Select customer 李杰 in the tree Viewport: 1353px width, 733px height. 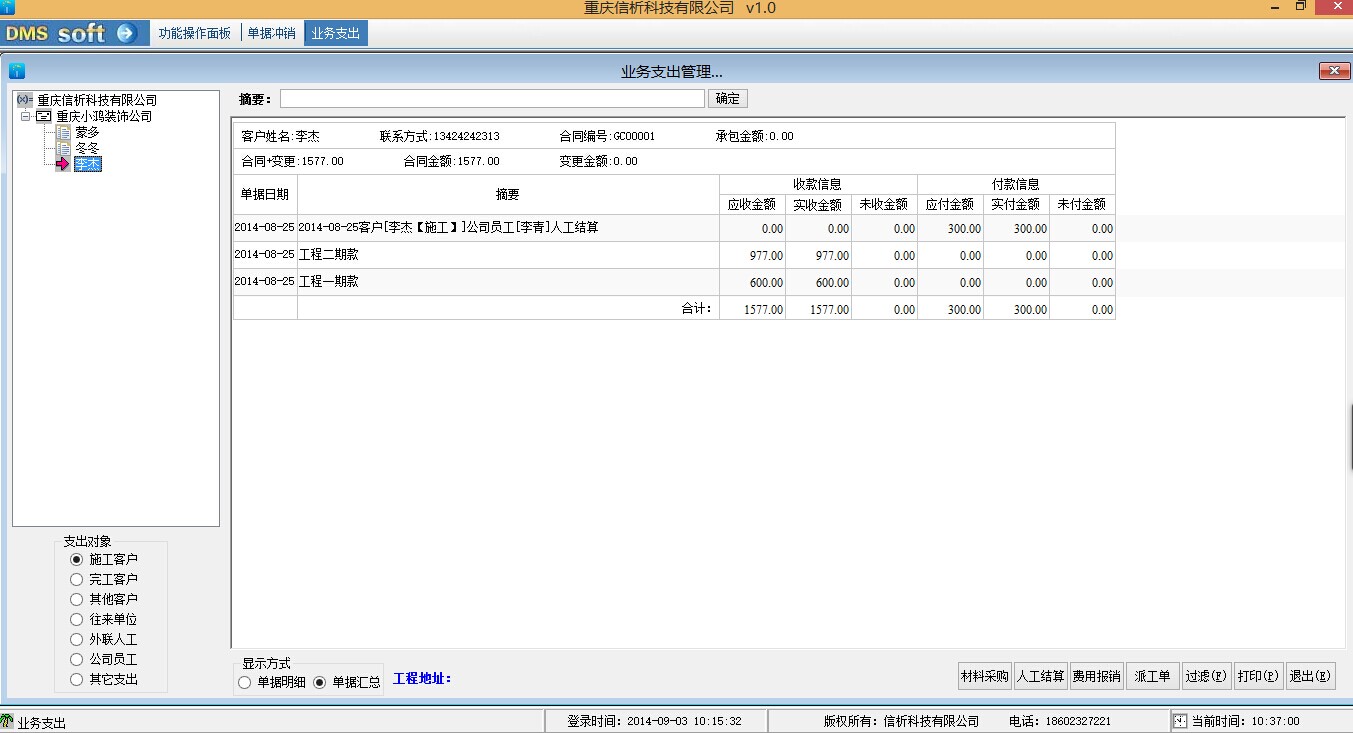click(x=88, y=164)
